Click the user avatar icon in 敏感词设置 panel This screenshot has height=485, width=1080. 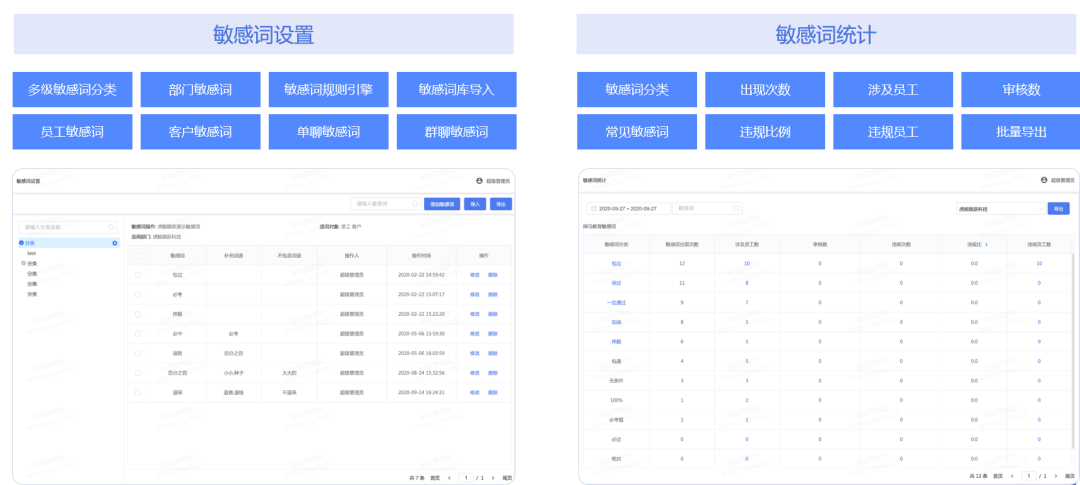point(480,181)
